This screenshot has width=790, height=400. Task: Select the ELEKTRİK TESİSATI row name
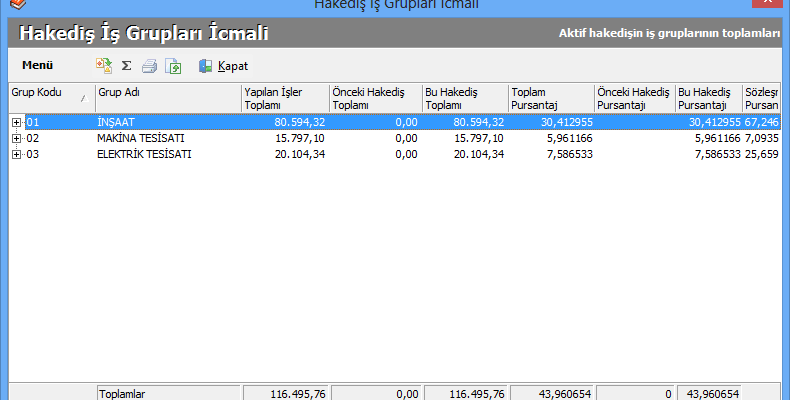[x=144, y=154]
